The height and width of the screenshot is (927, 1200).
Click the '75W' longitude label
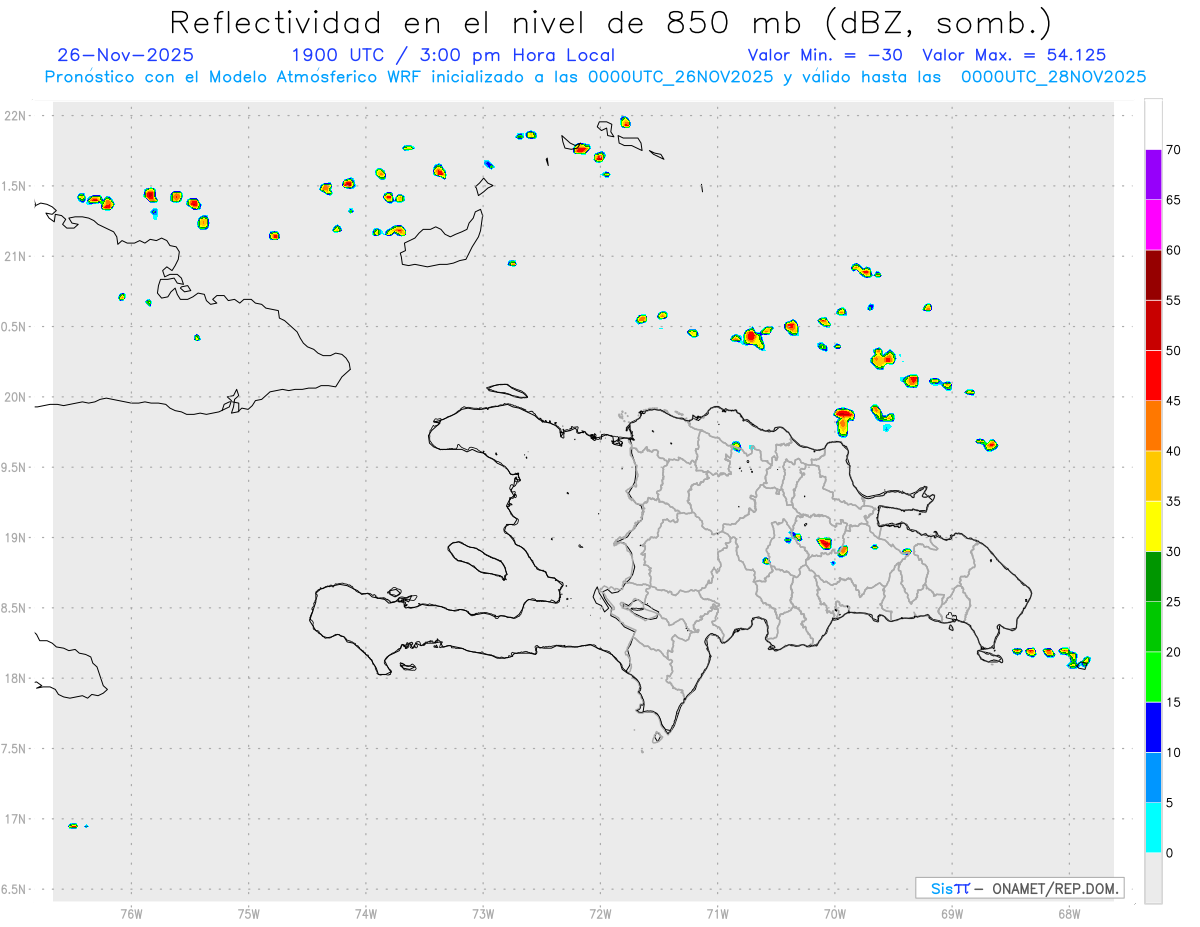[x=249, y=913]
